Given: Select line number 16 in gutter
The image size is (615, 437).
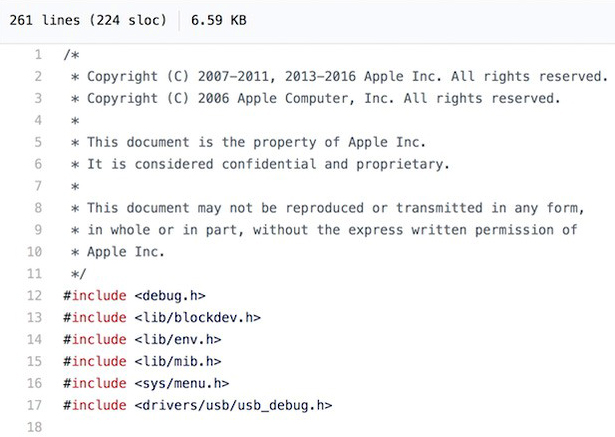Looking at the screenshot, I should pos(35,383).
